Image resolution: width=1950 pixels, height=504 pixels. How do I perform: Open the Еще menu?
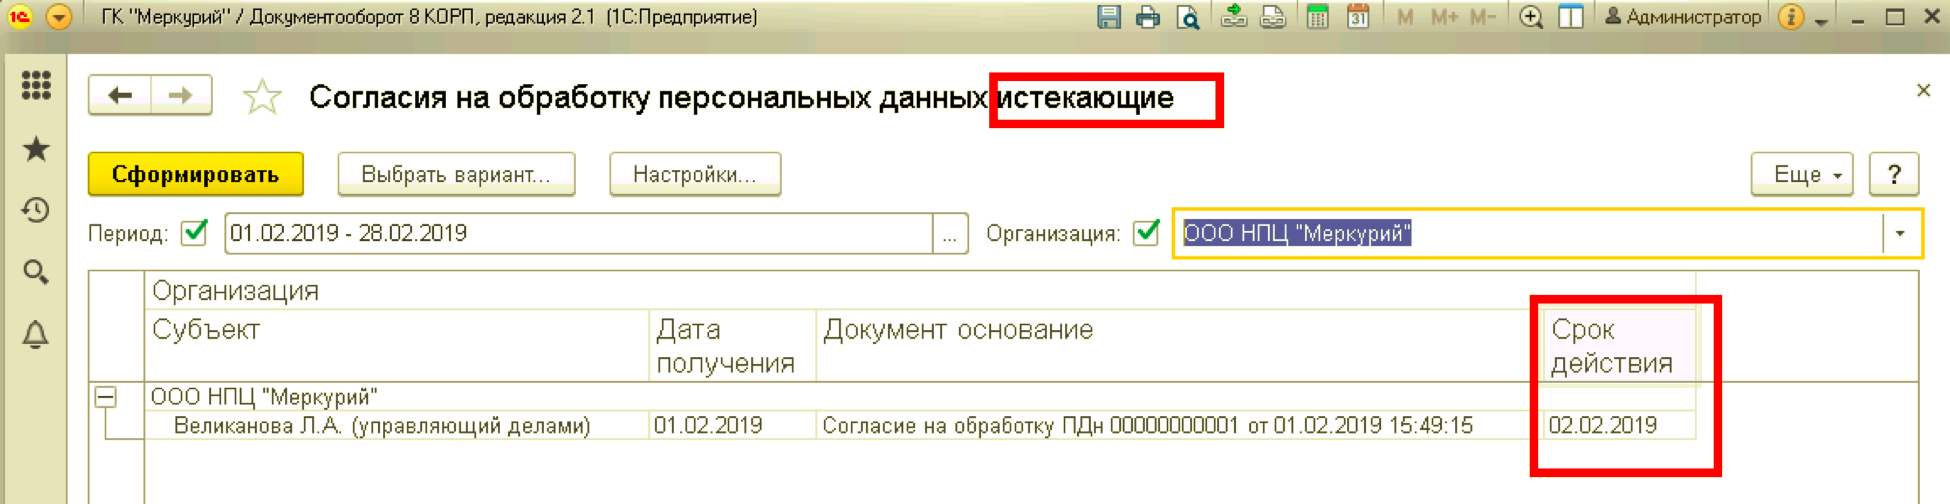click(x=1802, y=174)
